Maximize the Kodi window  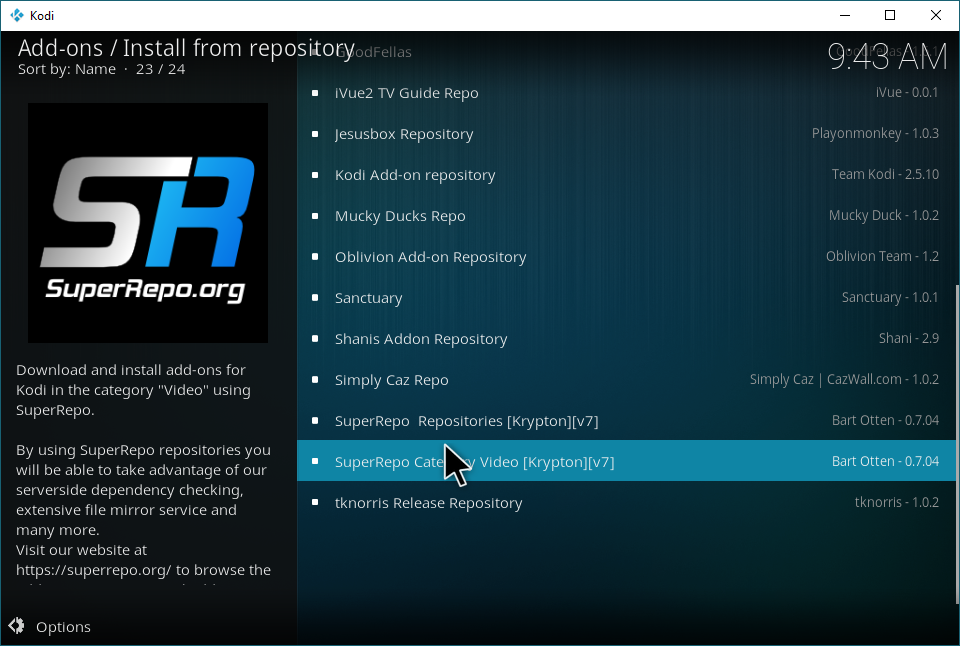[890, 15]
